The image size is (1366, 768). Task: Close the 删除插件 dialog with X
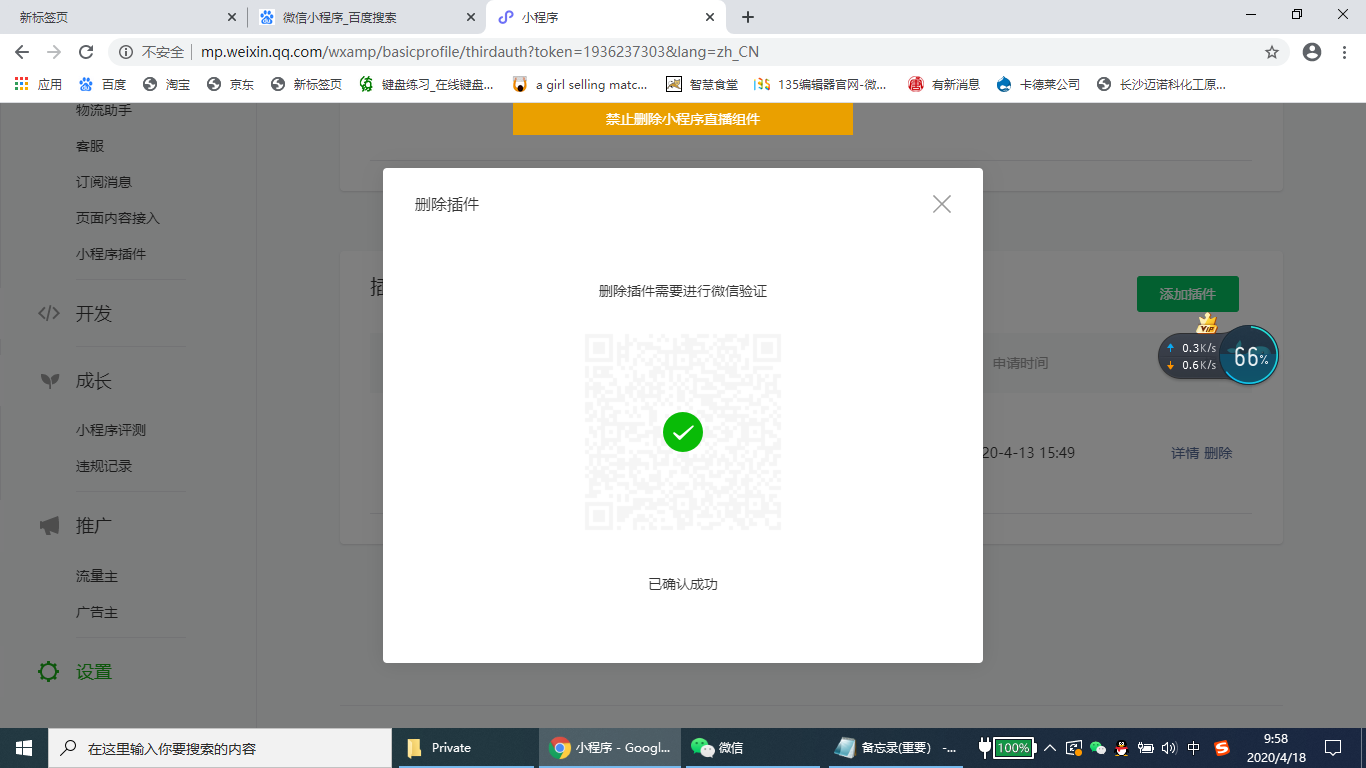[941, 204]
